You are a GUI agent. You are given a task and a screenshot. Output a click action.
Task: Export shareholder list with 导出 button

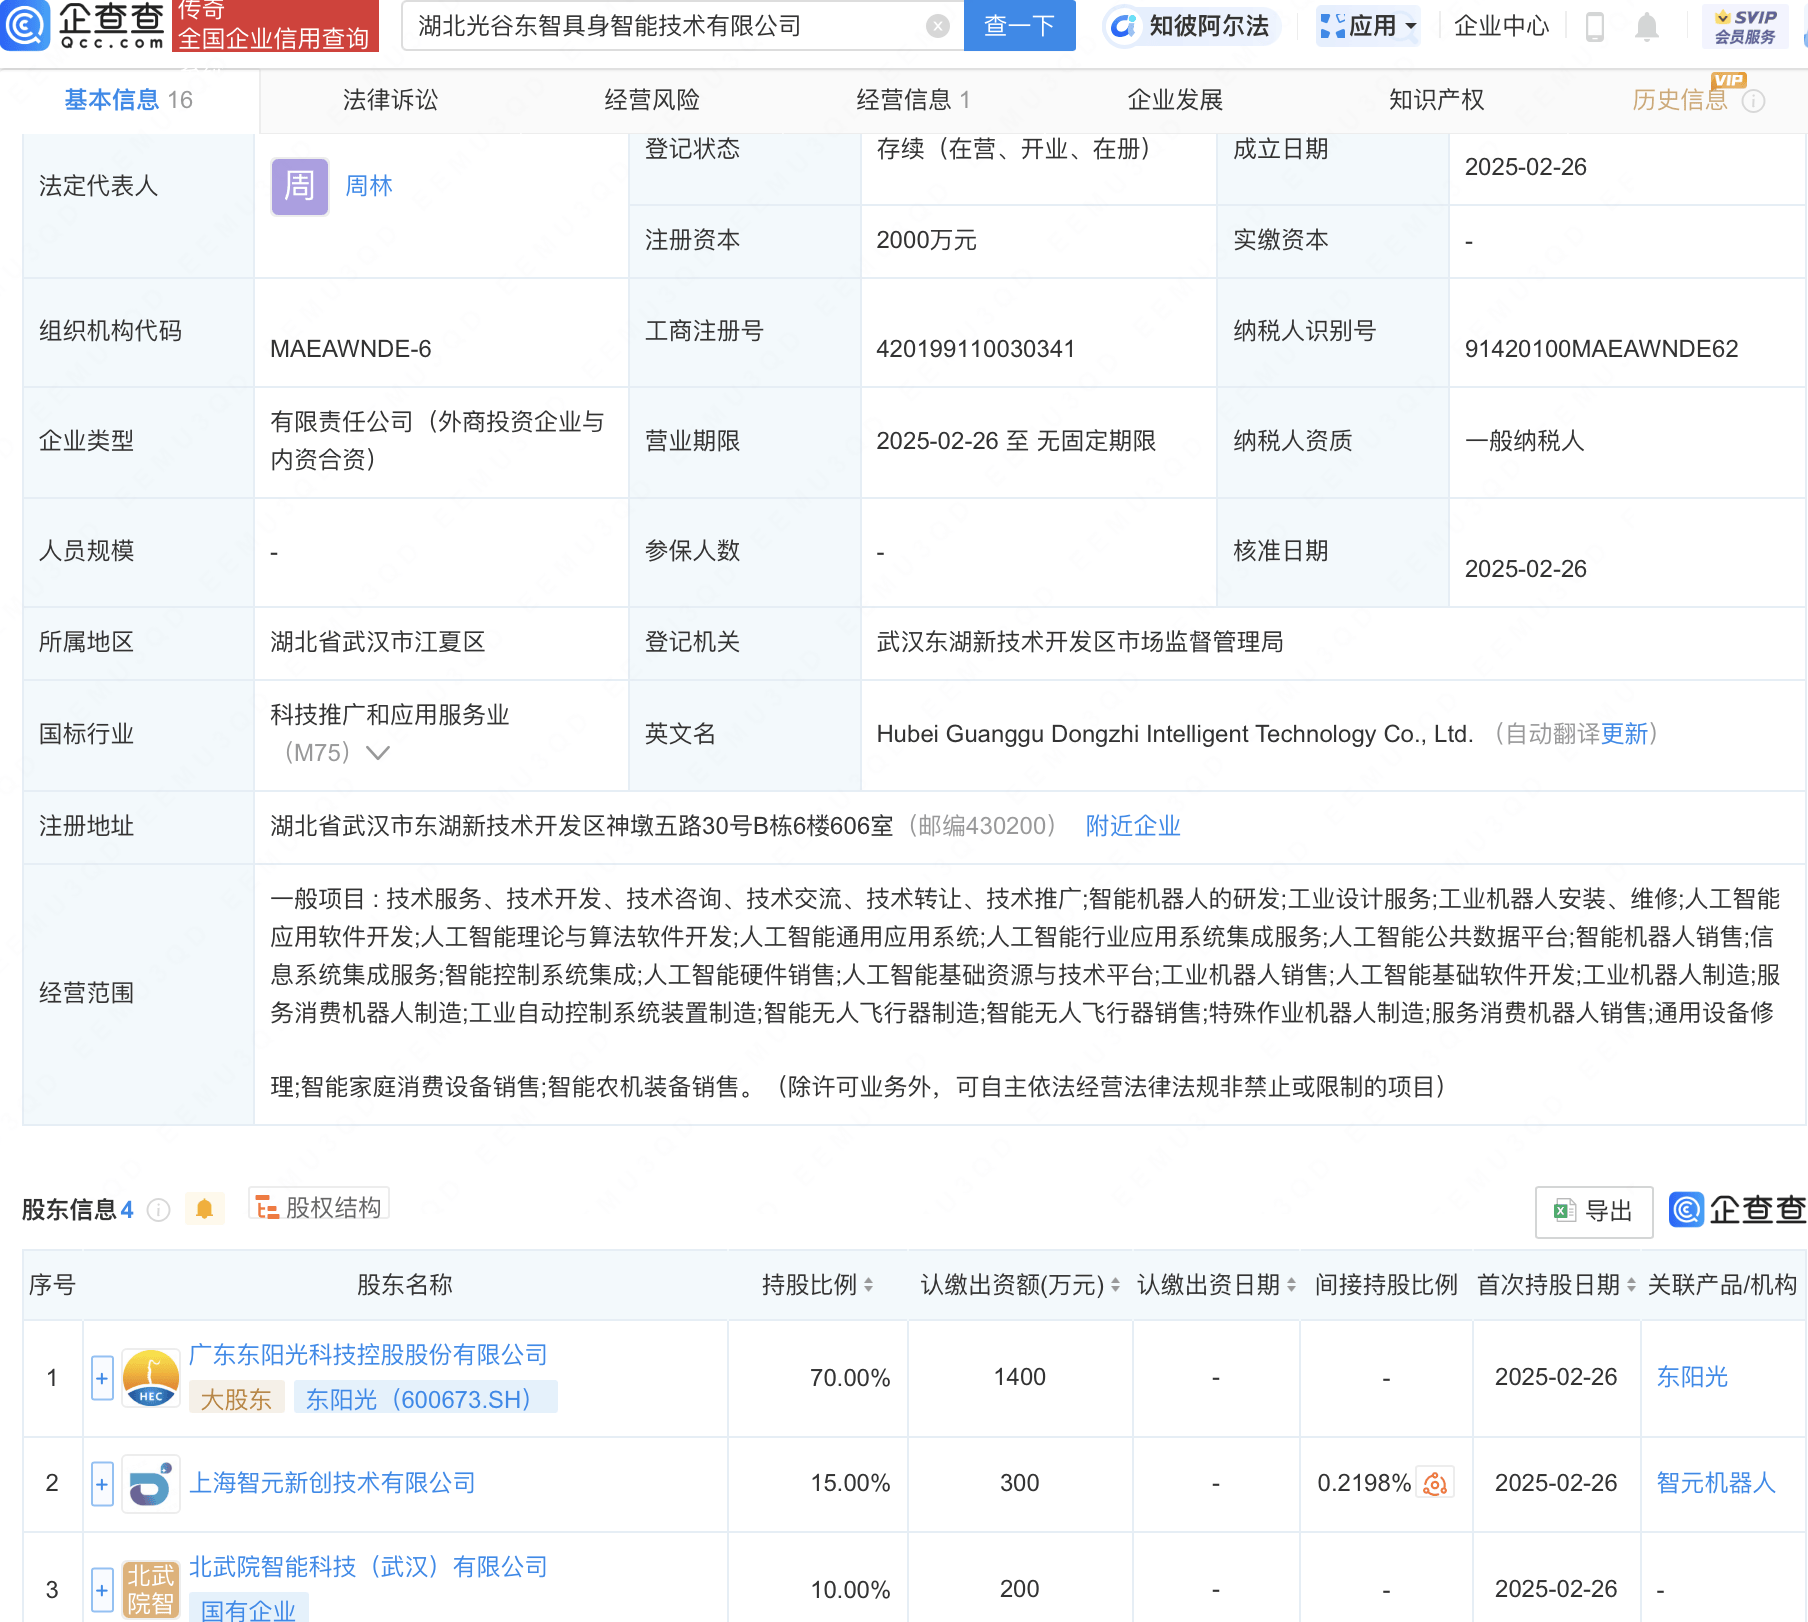tap(1594, 1211)
